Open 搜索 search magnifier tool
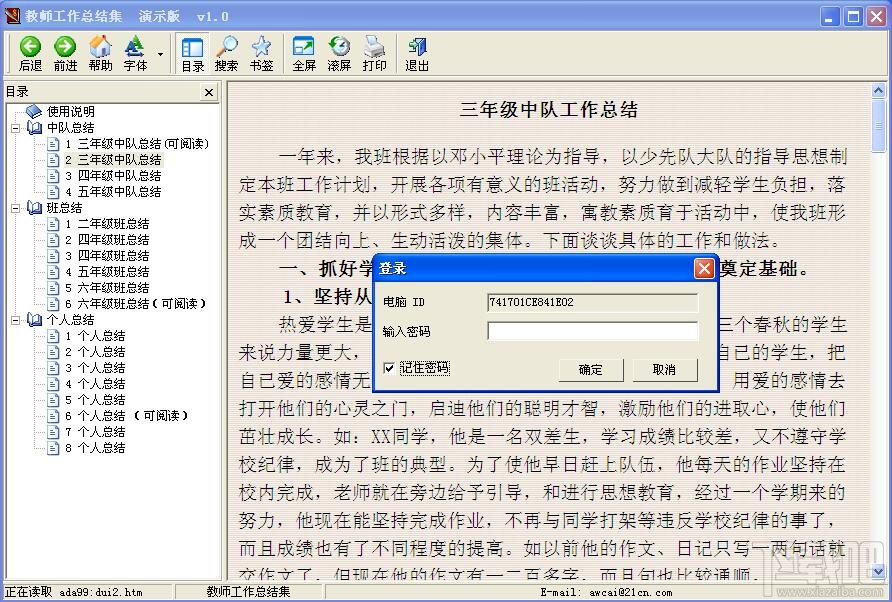892x602 pixels. [x=226, y=53]
